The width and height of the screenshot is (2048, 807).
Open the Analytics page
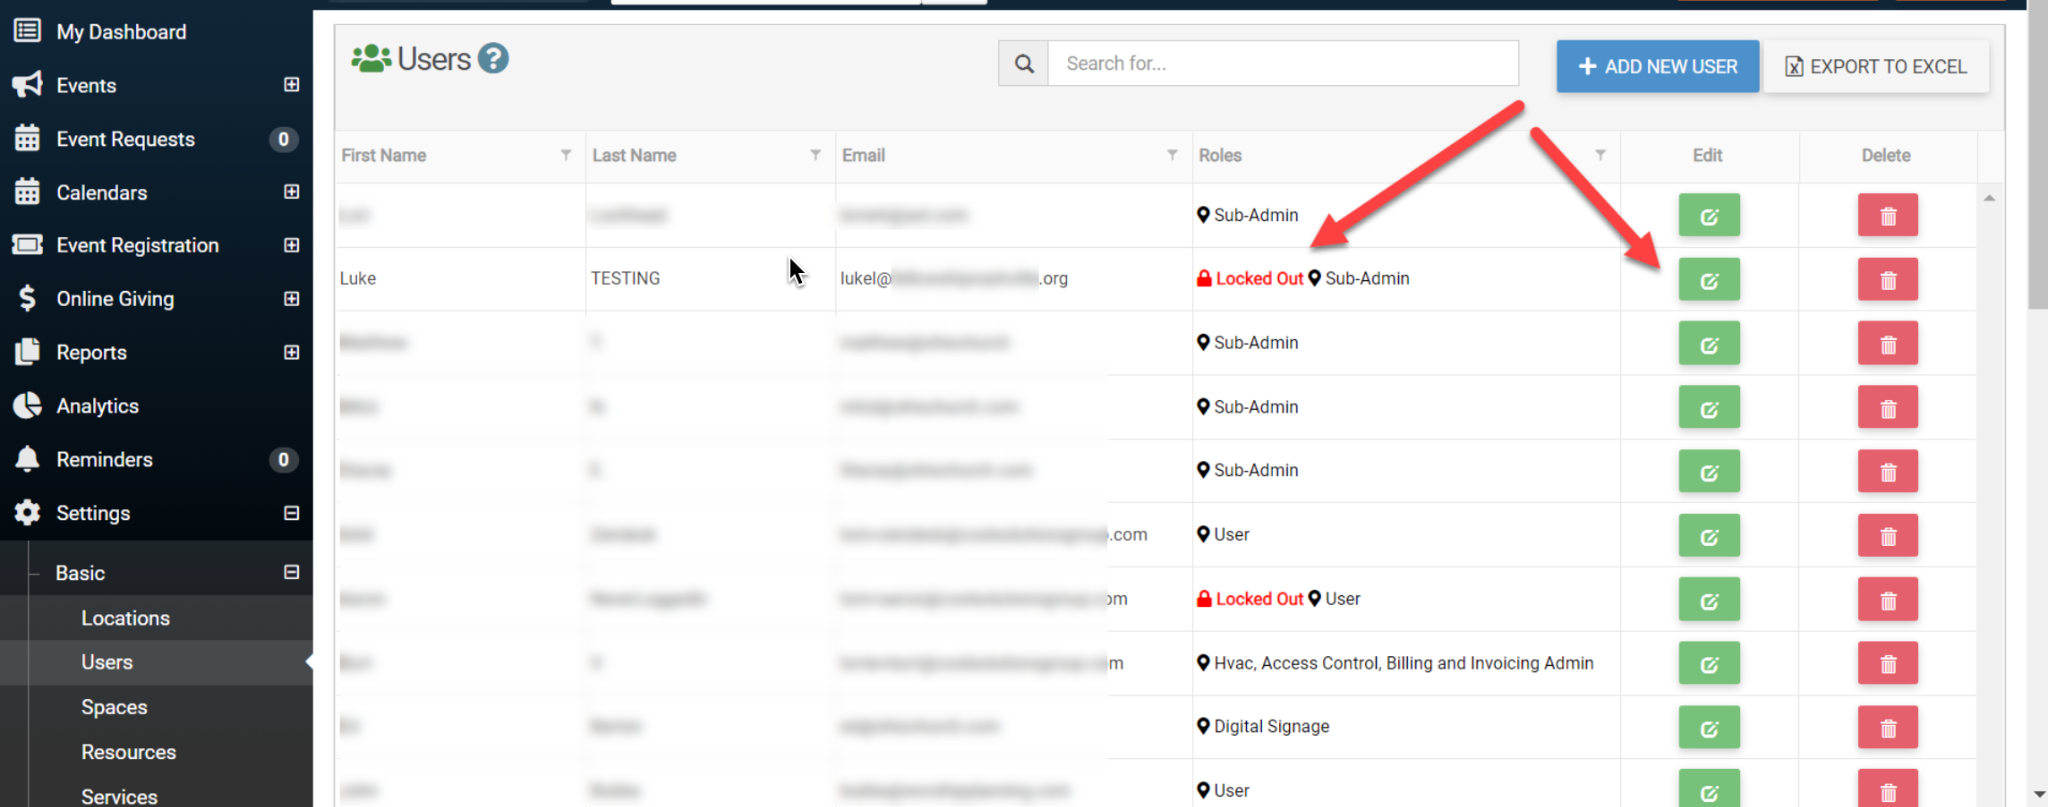(97, 406)
